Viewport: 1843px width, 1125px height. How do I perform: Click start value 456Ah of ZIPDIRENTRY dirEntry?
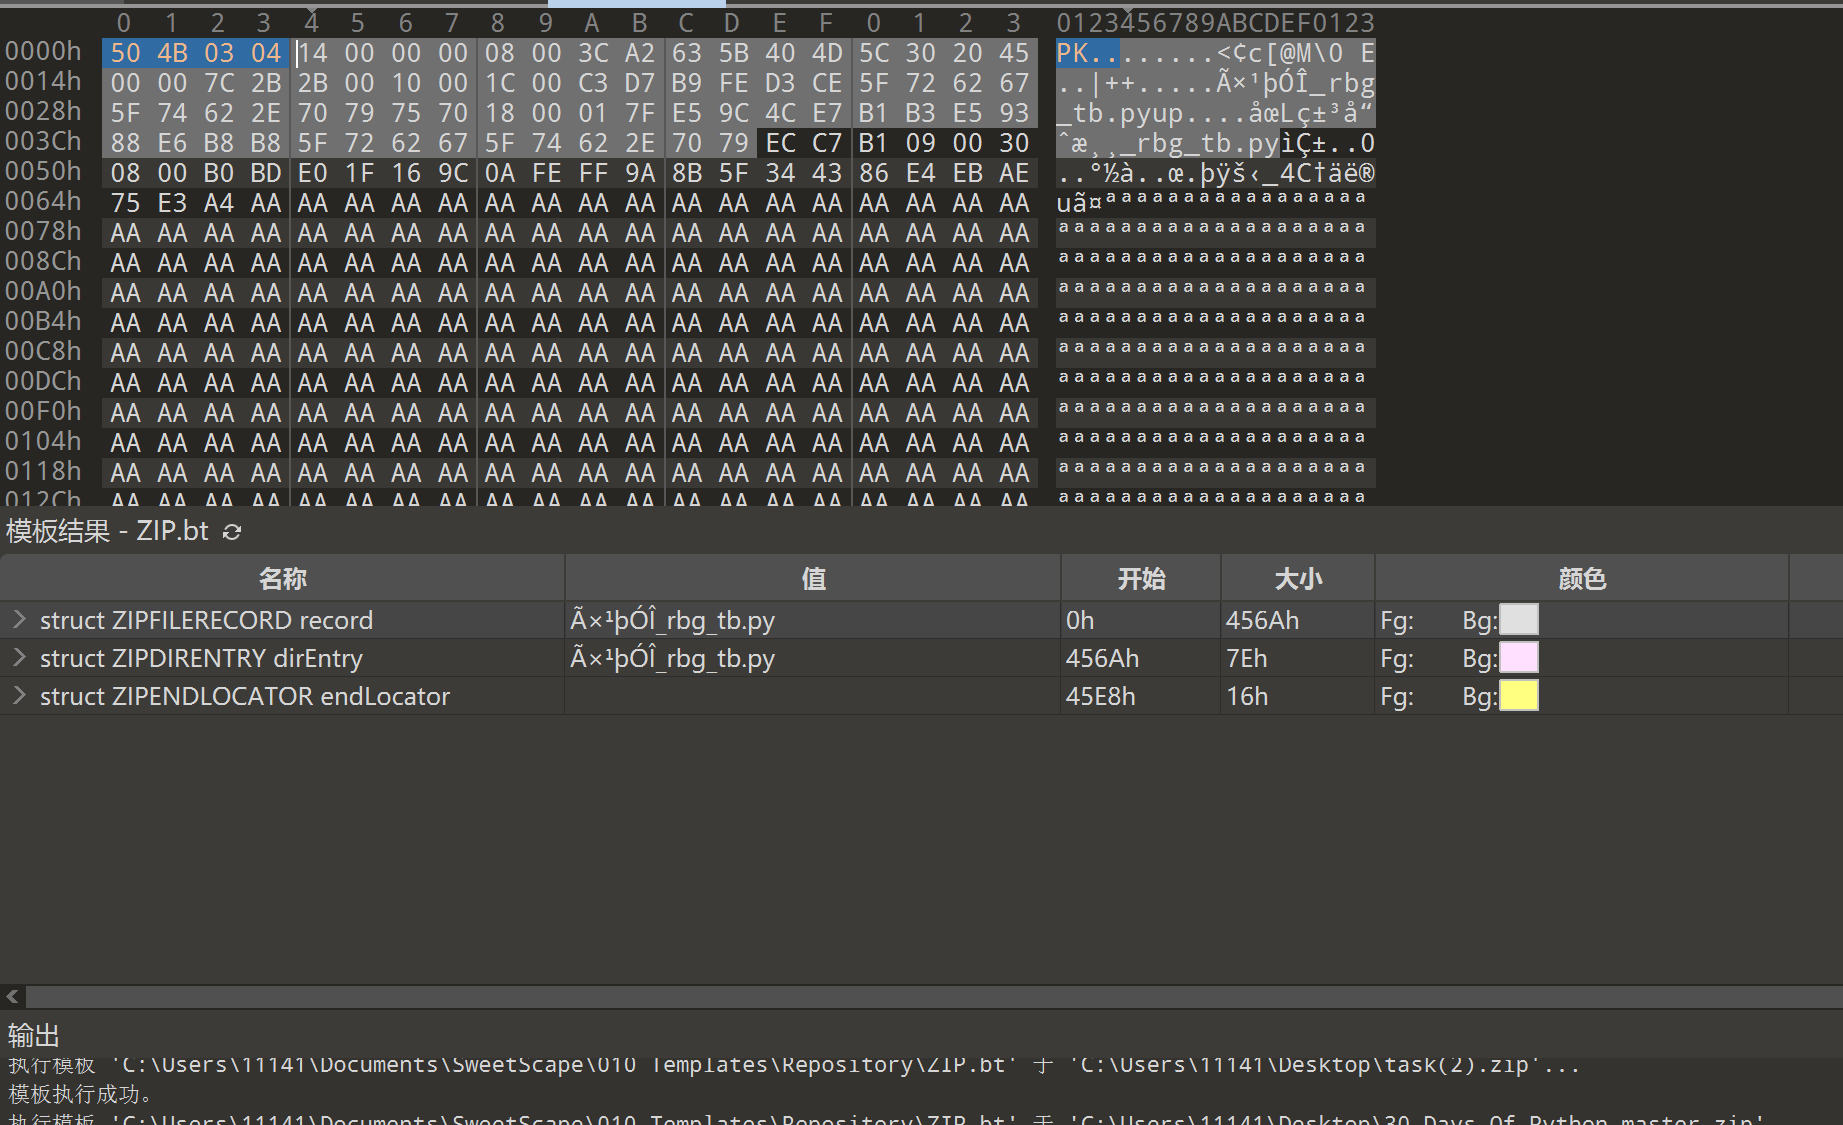pyautogui.click(x=1102, y=658)
